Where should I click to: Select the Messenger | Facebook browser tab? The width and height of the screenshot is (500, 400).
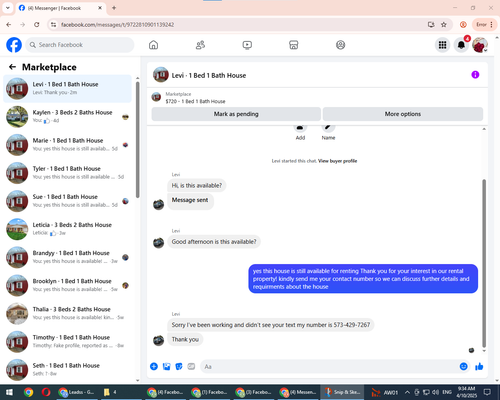[x=60, y=8]
